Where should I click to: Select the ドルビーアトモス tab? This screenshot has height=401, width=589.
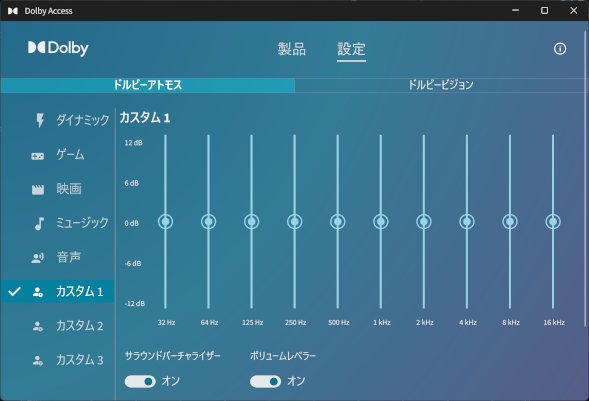pos(148,85)
